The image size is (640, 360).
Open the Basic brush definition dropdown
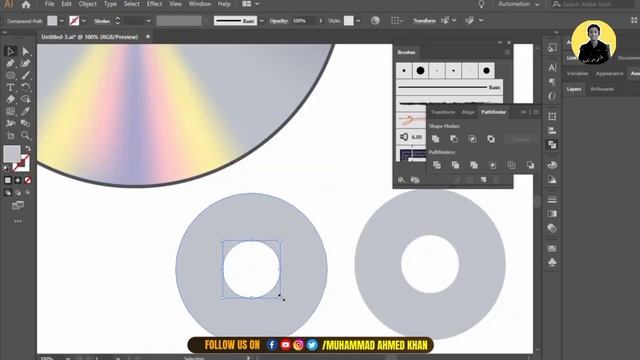coord(262,21)
